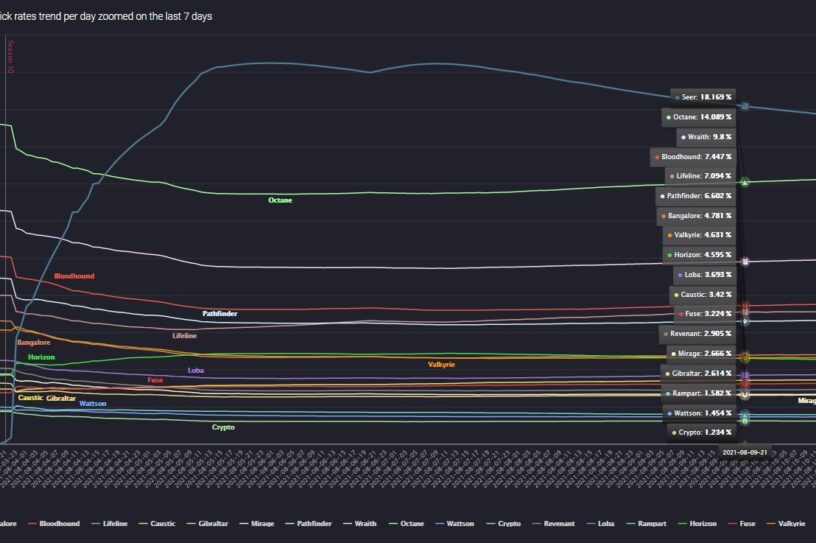Viewport: 816px width, 543px height.
Task: Click the 'Mirage: 2.666 %' tooltip entry
Action: [702, 353]
